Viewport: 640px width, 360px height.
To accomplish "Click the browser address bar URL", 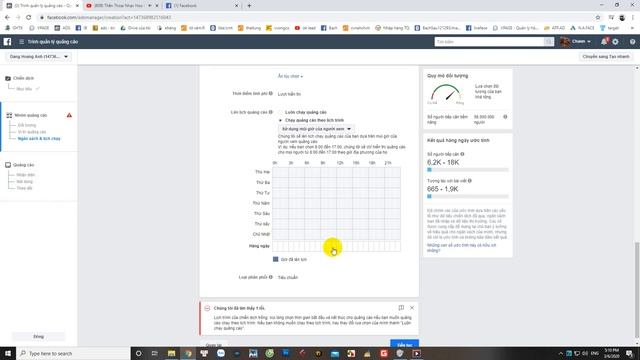I will pos(109,17).
